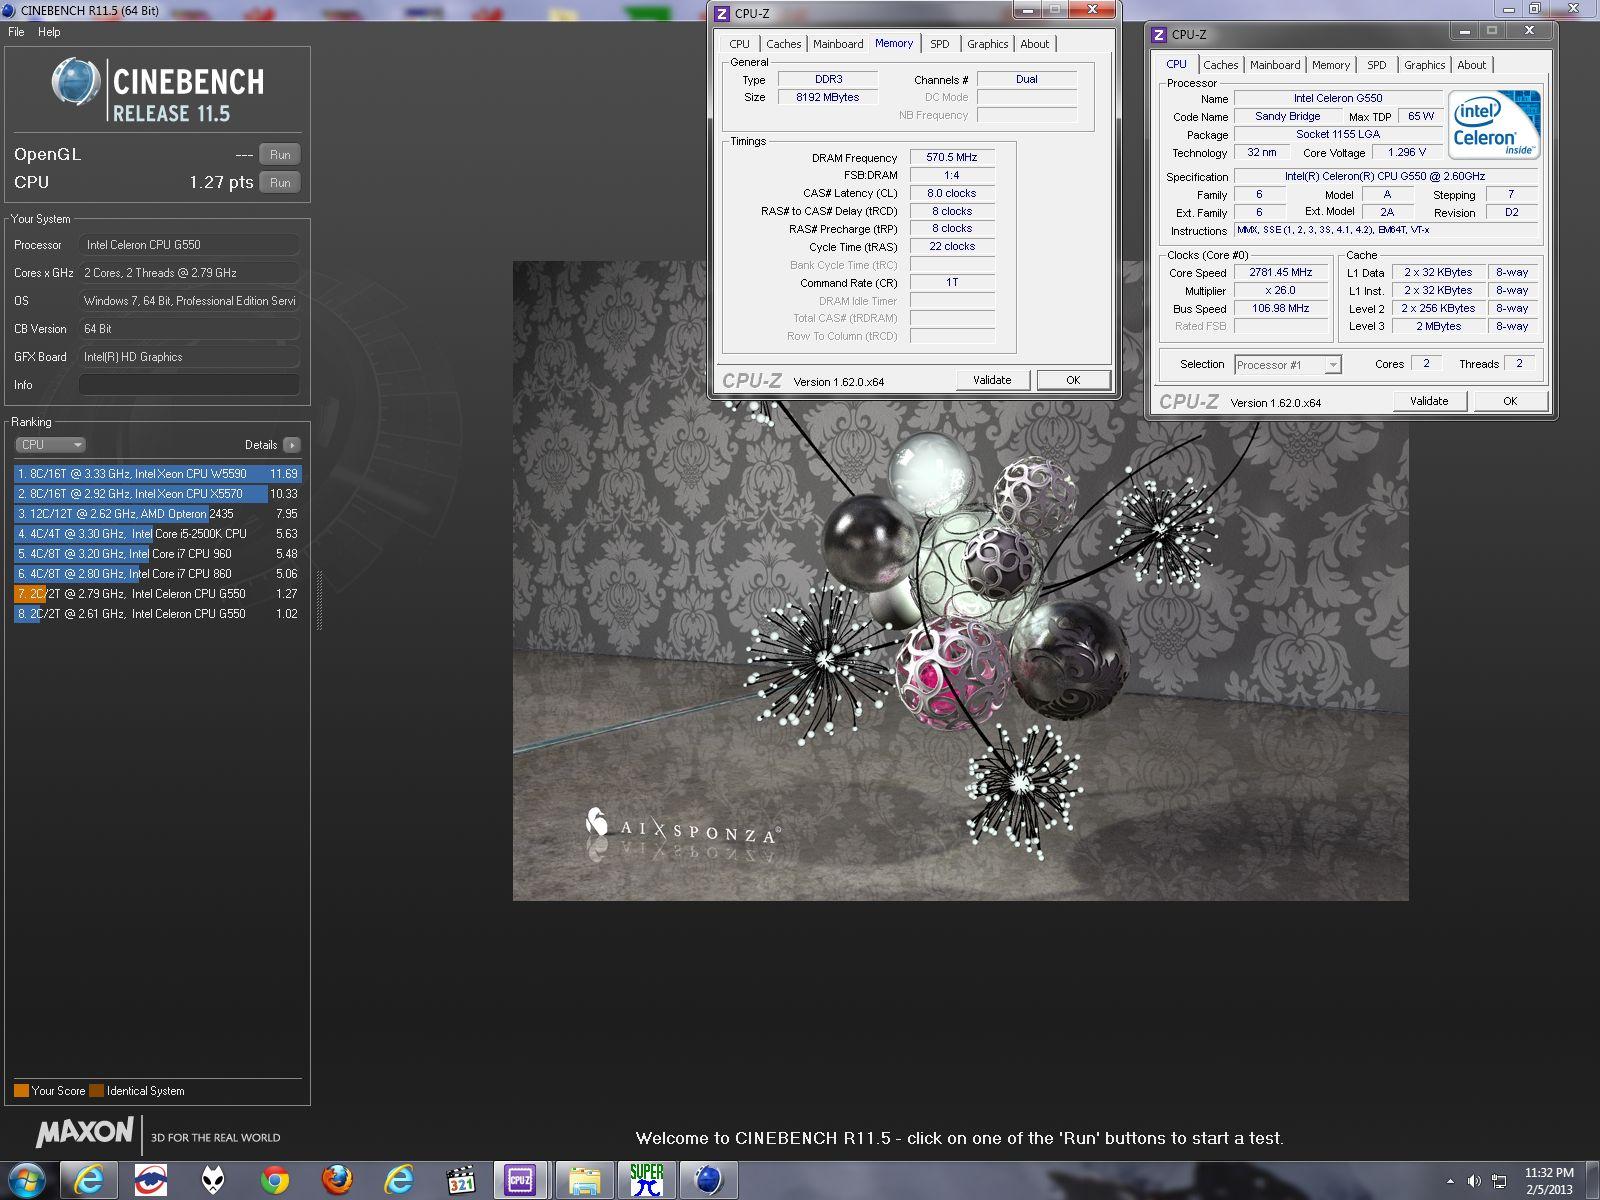Screen dimensions: 1600x1200
Task: Open the Cinebench Help menu
Action: point(49,32)
